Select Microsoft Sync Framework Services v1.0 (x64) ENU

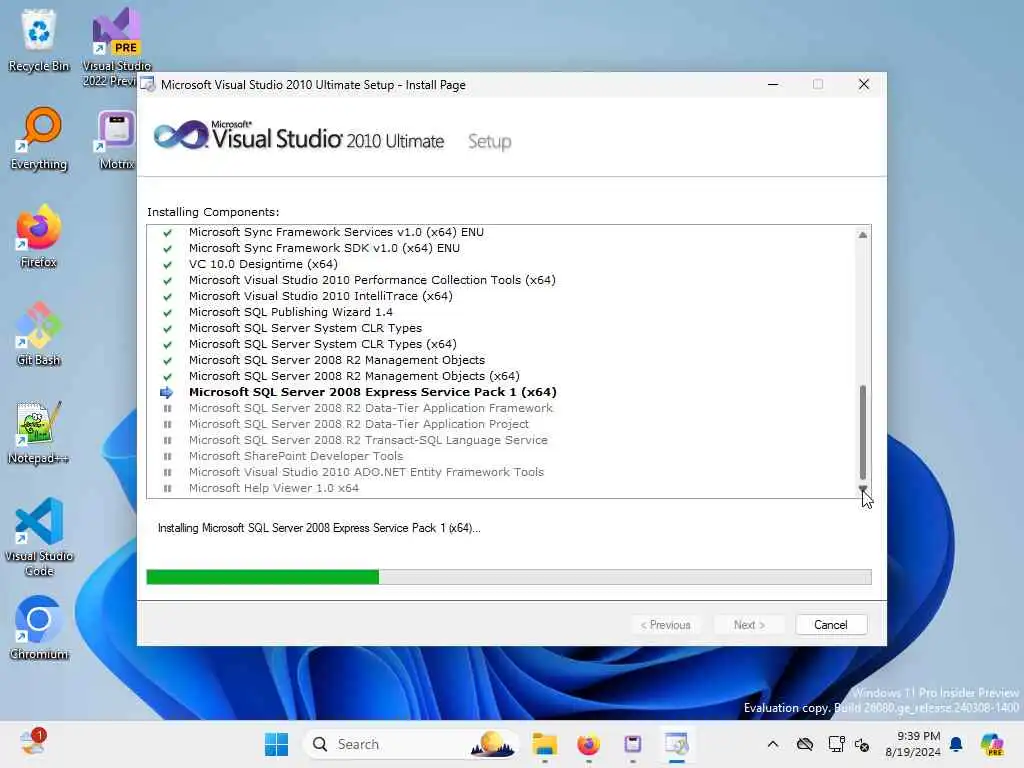336,232
